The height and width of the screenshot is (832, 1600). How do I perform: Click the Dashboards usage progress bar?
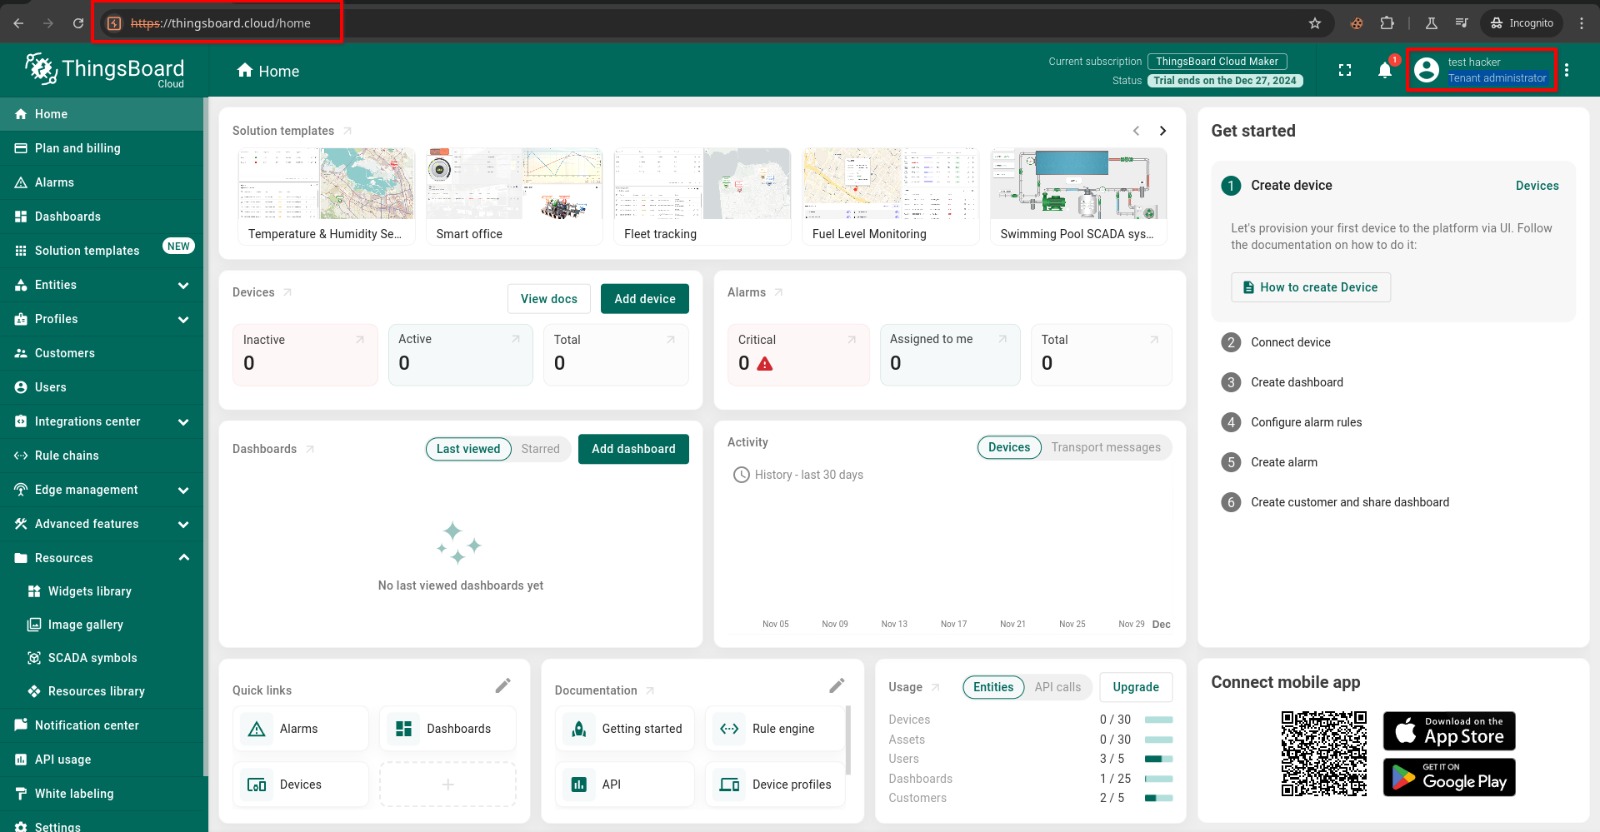click(x=1159, y=778)
